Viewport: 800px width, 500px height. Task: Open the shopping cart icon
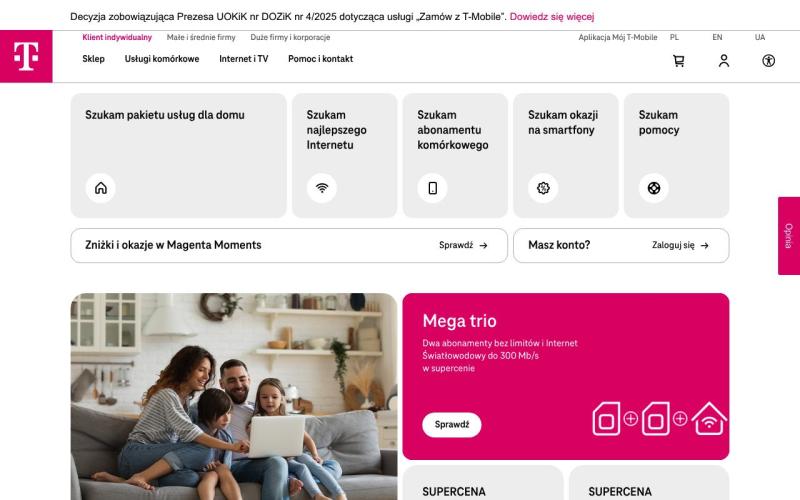[679, 61]
